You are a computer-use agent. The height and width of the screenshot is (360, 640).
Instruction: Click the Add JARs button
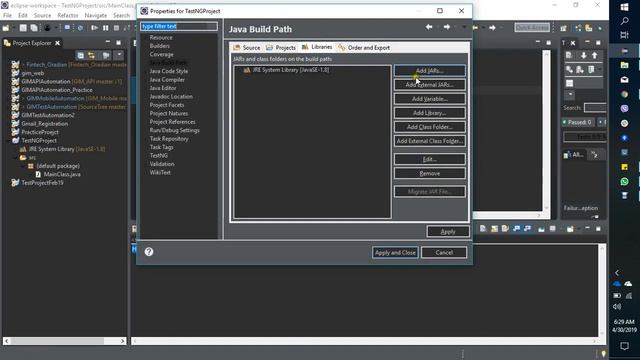click(429, 71)
